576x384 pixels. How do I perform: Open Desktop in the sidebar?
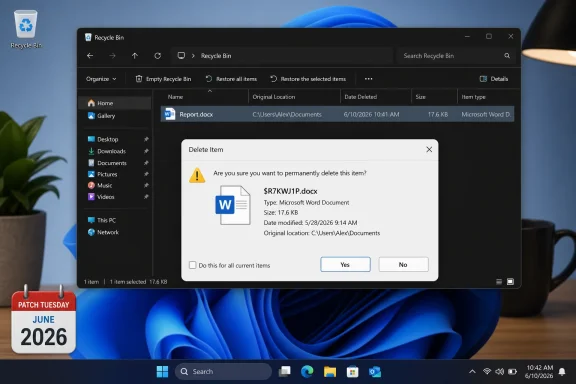tap(108, 139)
